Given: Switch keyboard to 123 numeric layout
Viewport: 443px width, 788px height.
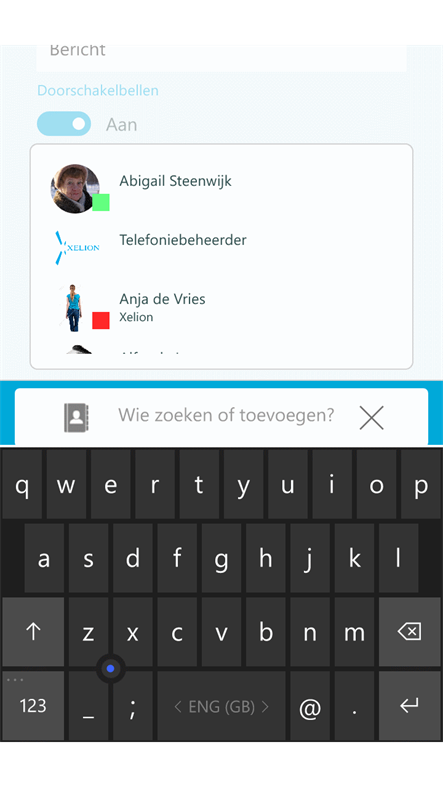Looking at the screenshot, I should coord(33,706).
